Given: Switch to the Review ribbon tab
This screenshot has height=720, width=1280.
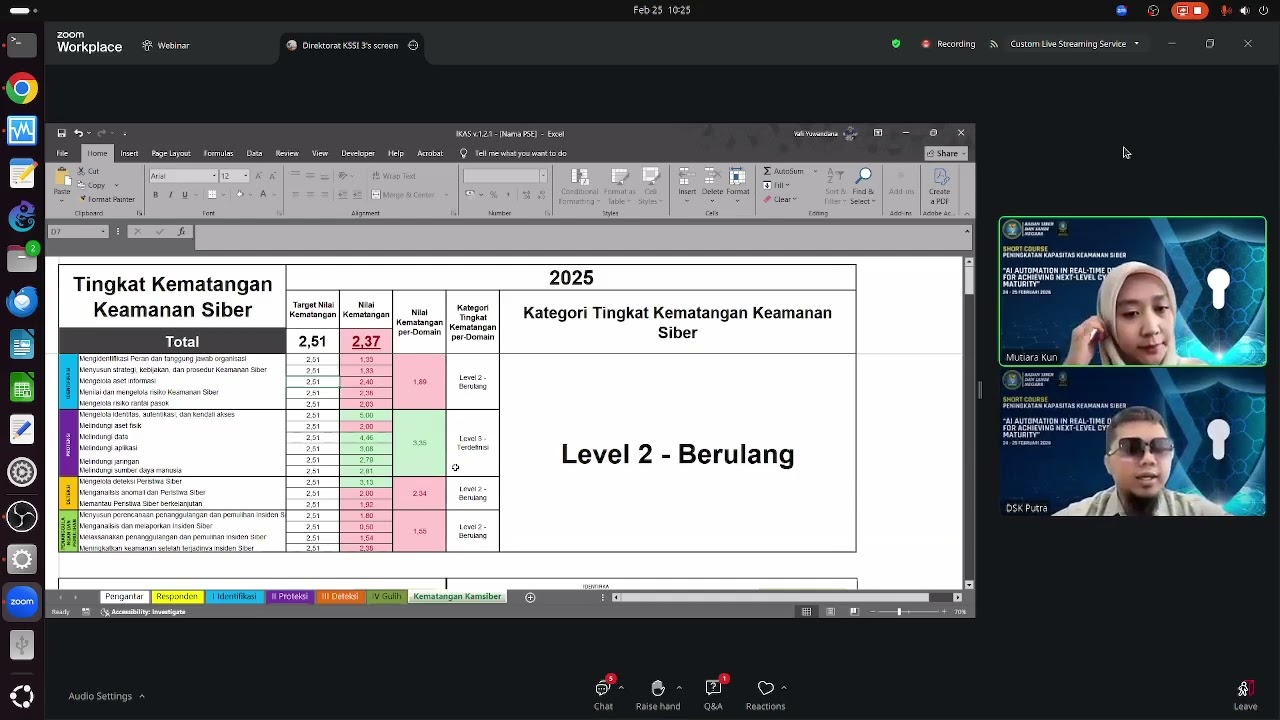Looking at the screenshot, I should click(287, 153).
